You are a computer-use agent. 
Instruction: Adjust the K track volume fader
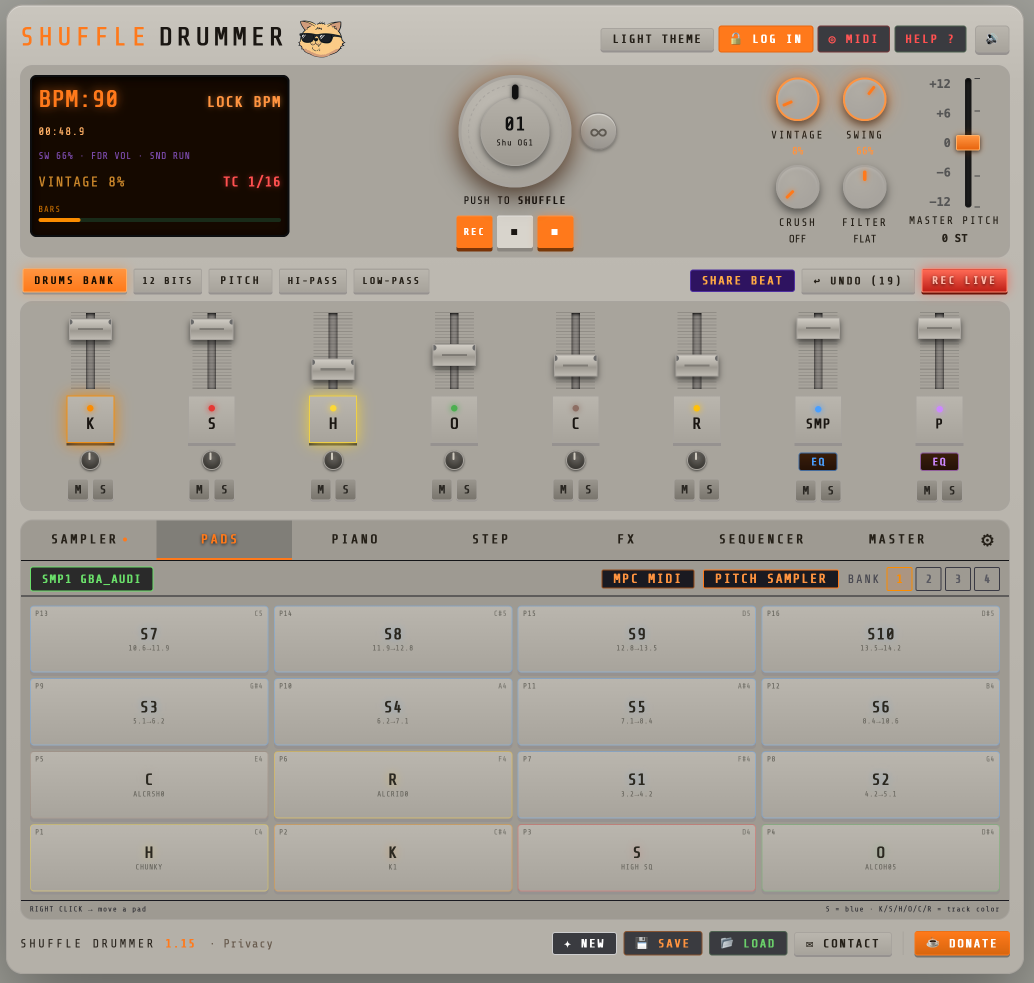click(x=90, y=328)
